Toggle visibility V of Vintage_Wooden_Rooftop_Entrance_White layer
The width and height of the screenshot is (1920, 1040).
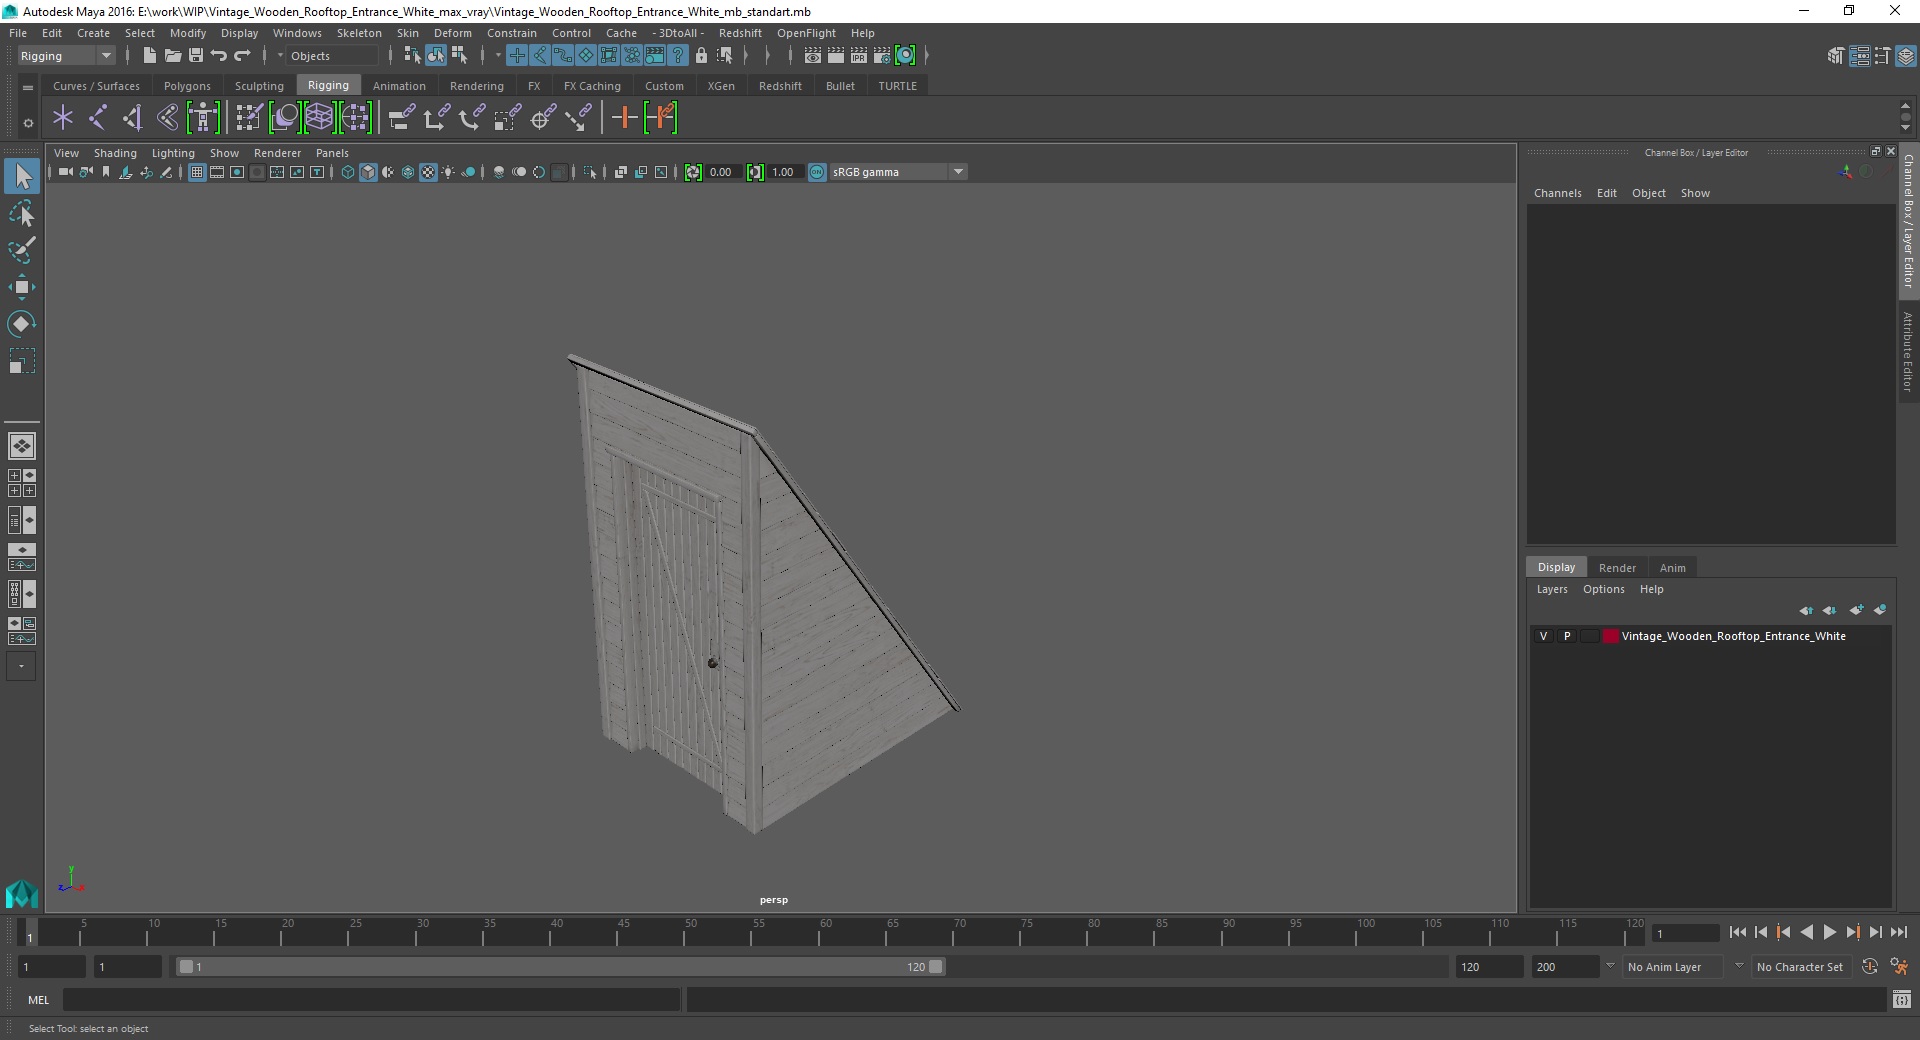[x=1544, y=636]
